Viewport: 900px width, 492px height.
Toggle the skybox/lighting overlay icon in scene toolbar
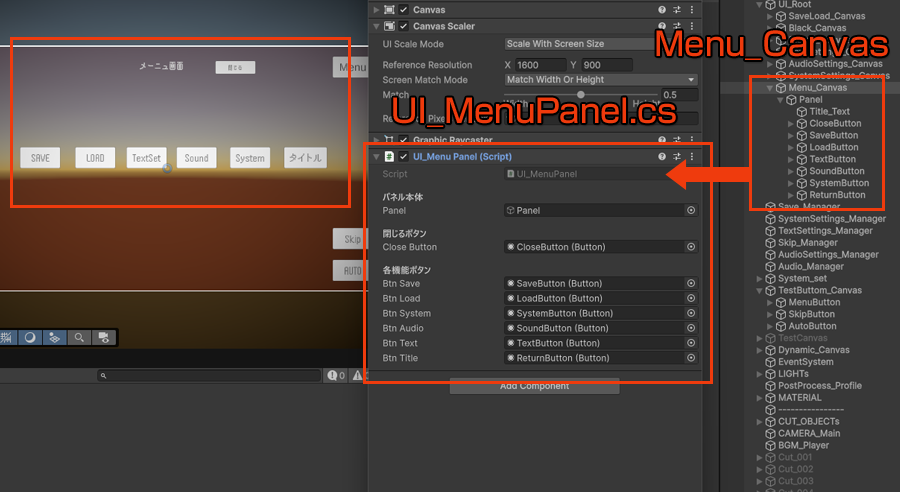click(x=30, y=338)
